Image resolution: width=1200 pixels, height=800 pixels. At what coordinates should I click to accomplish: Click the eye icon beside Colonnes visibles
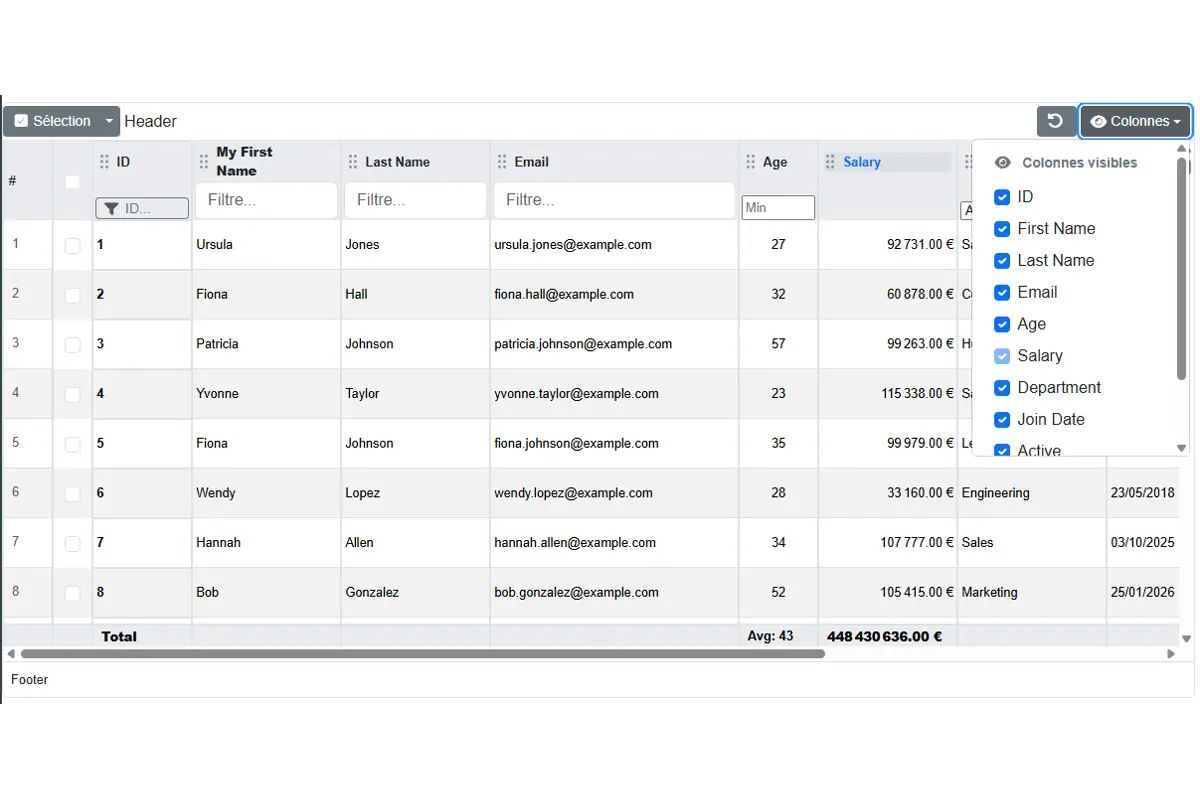tap(1003, 163)
